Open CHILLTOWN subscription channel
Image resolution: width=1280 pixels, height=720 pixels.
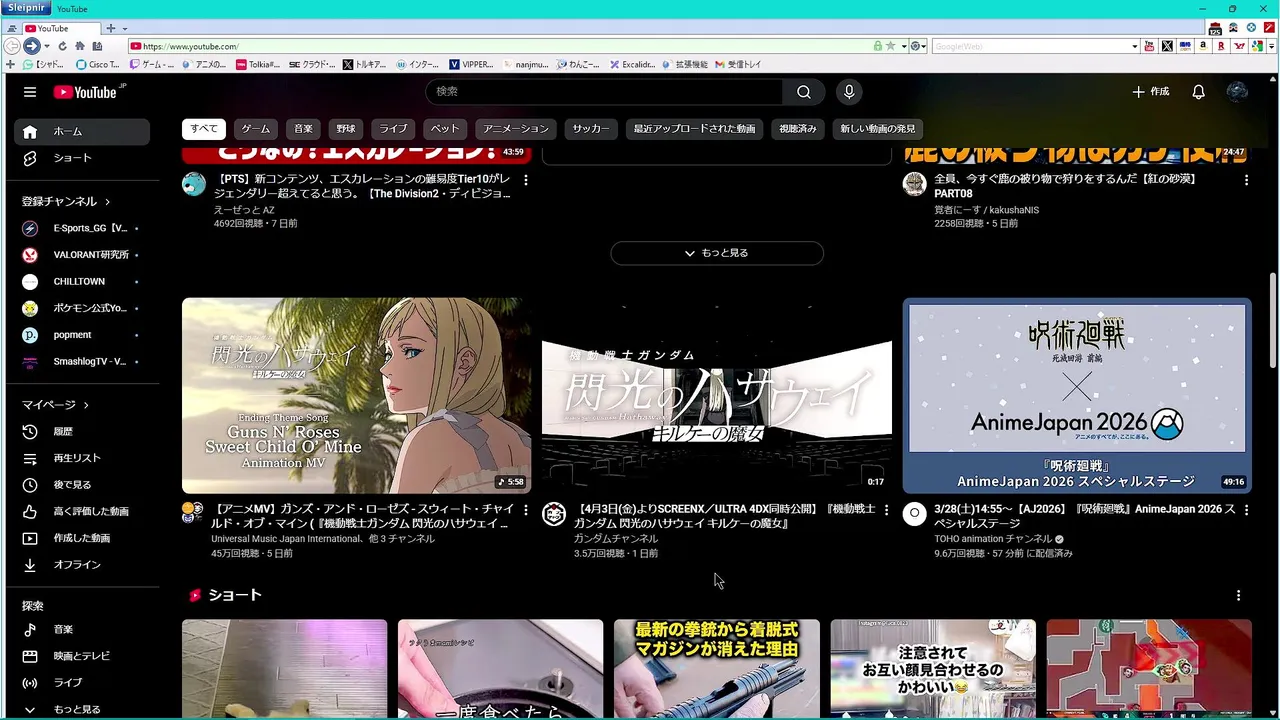tap(82, 282)
